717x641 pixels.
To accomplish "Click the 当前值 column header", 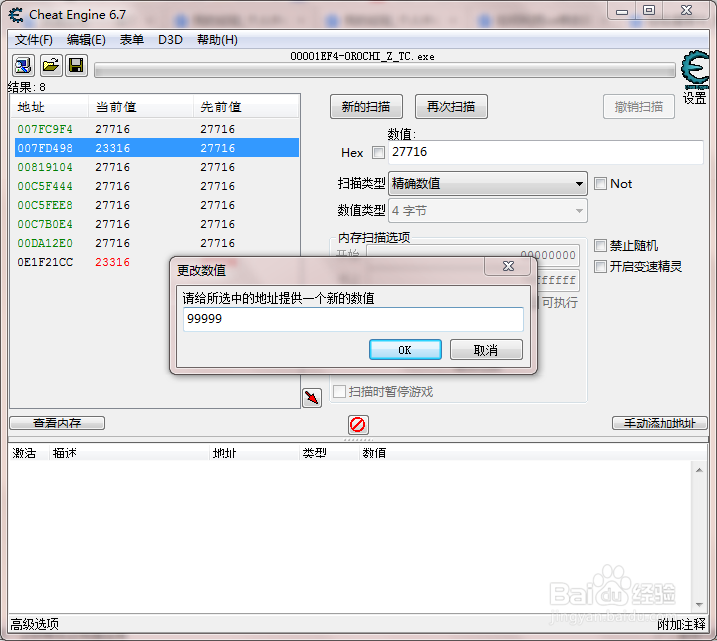I will [141, 107].
